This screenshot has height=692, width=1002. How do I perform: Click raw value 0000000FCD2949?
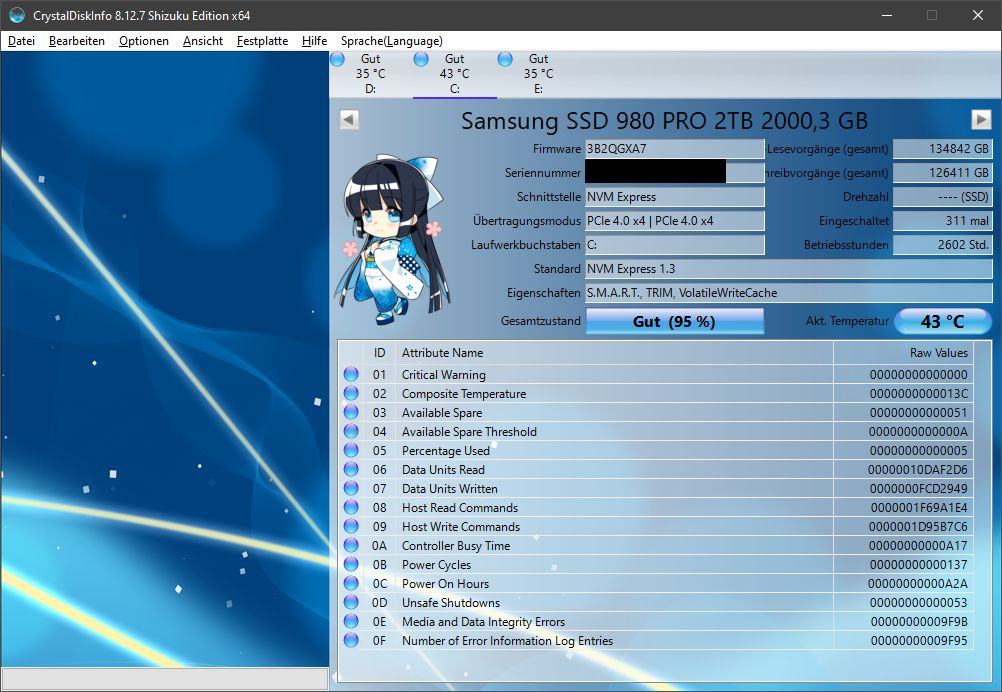tap(918, 489)
